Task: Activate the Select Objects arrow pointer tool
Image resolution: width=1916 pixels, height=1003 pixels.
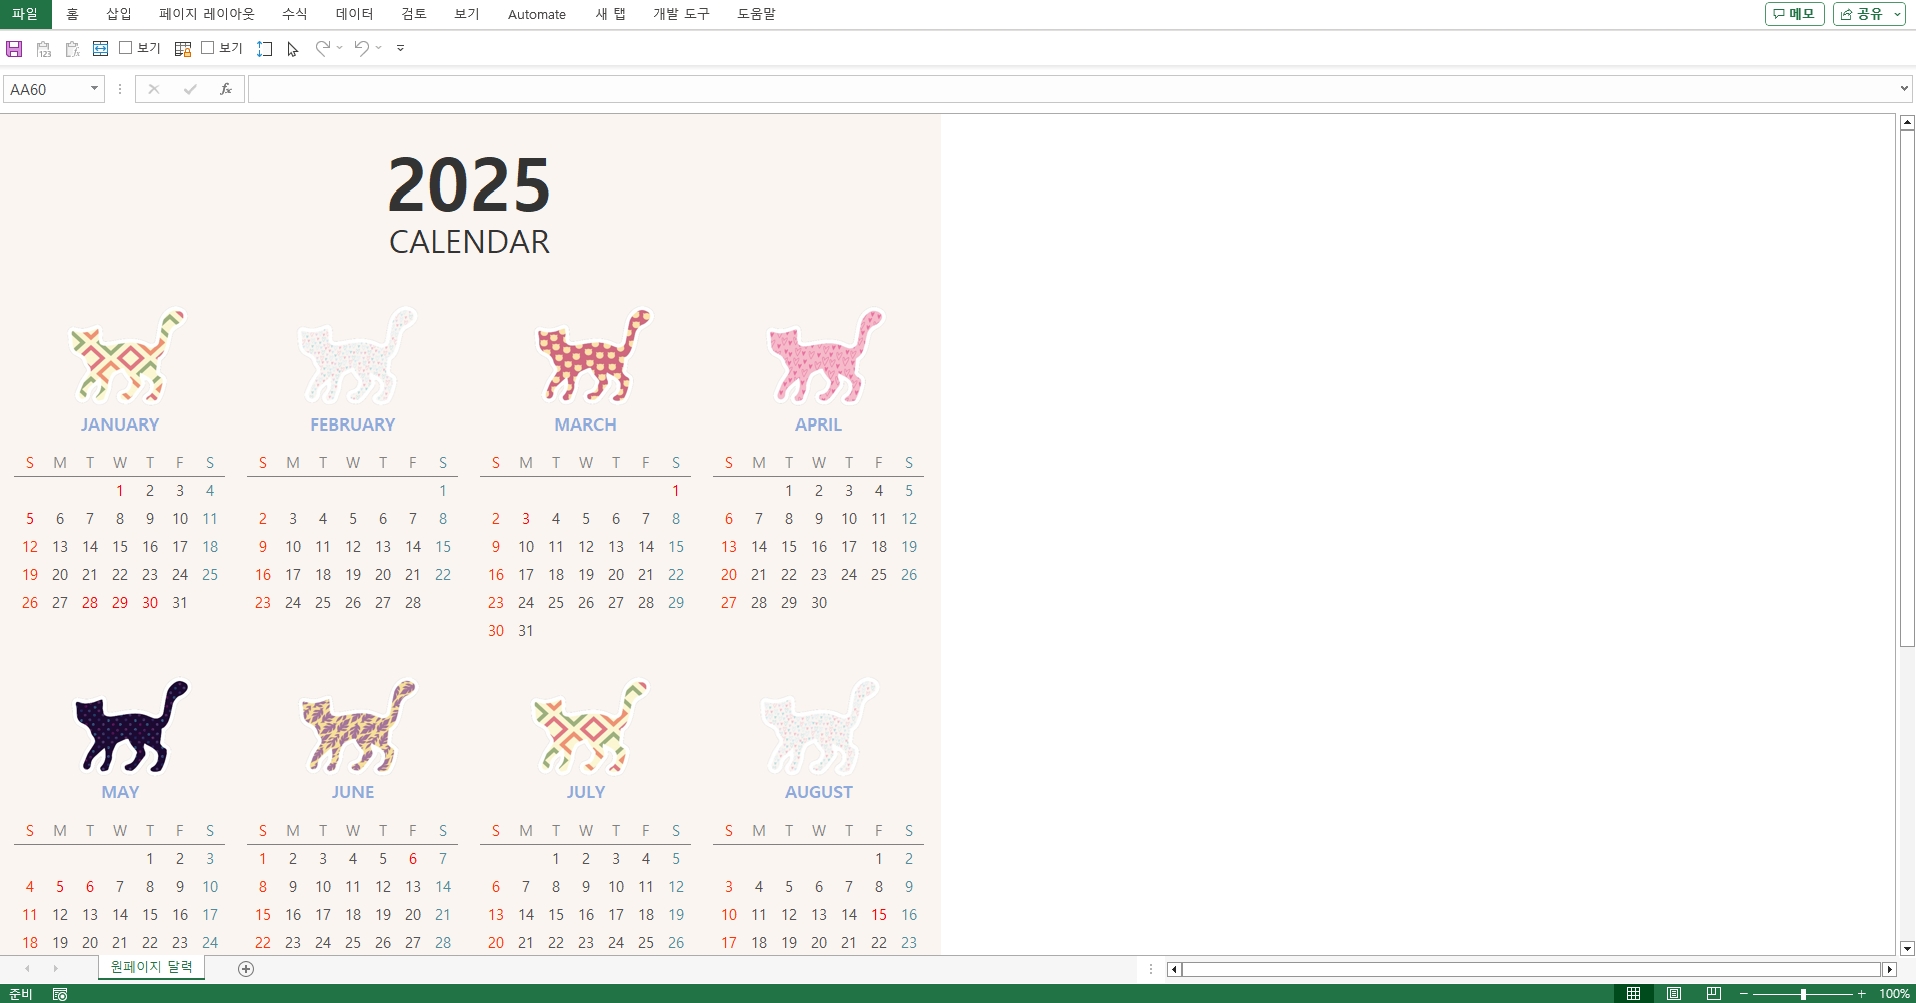Action: [293, 49]
